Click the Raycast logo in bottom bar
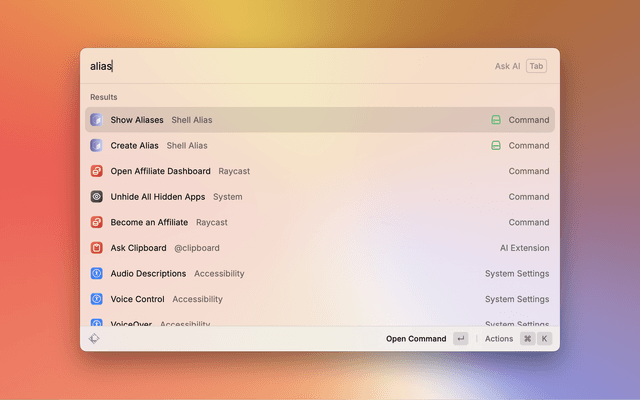Image resolution: width=640 pixels, height=400 pixels. click(94, 339)
